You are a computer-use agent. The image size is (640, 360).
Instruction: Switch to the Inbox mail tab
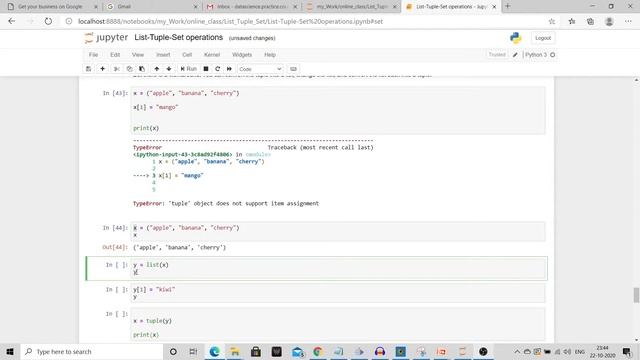pos(251,7)
